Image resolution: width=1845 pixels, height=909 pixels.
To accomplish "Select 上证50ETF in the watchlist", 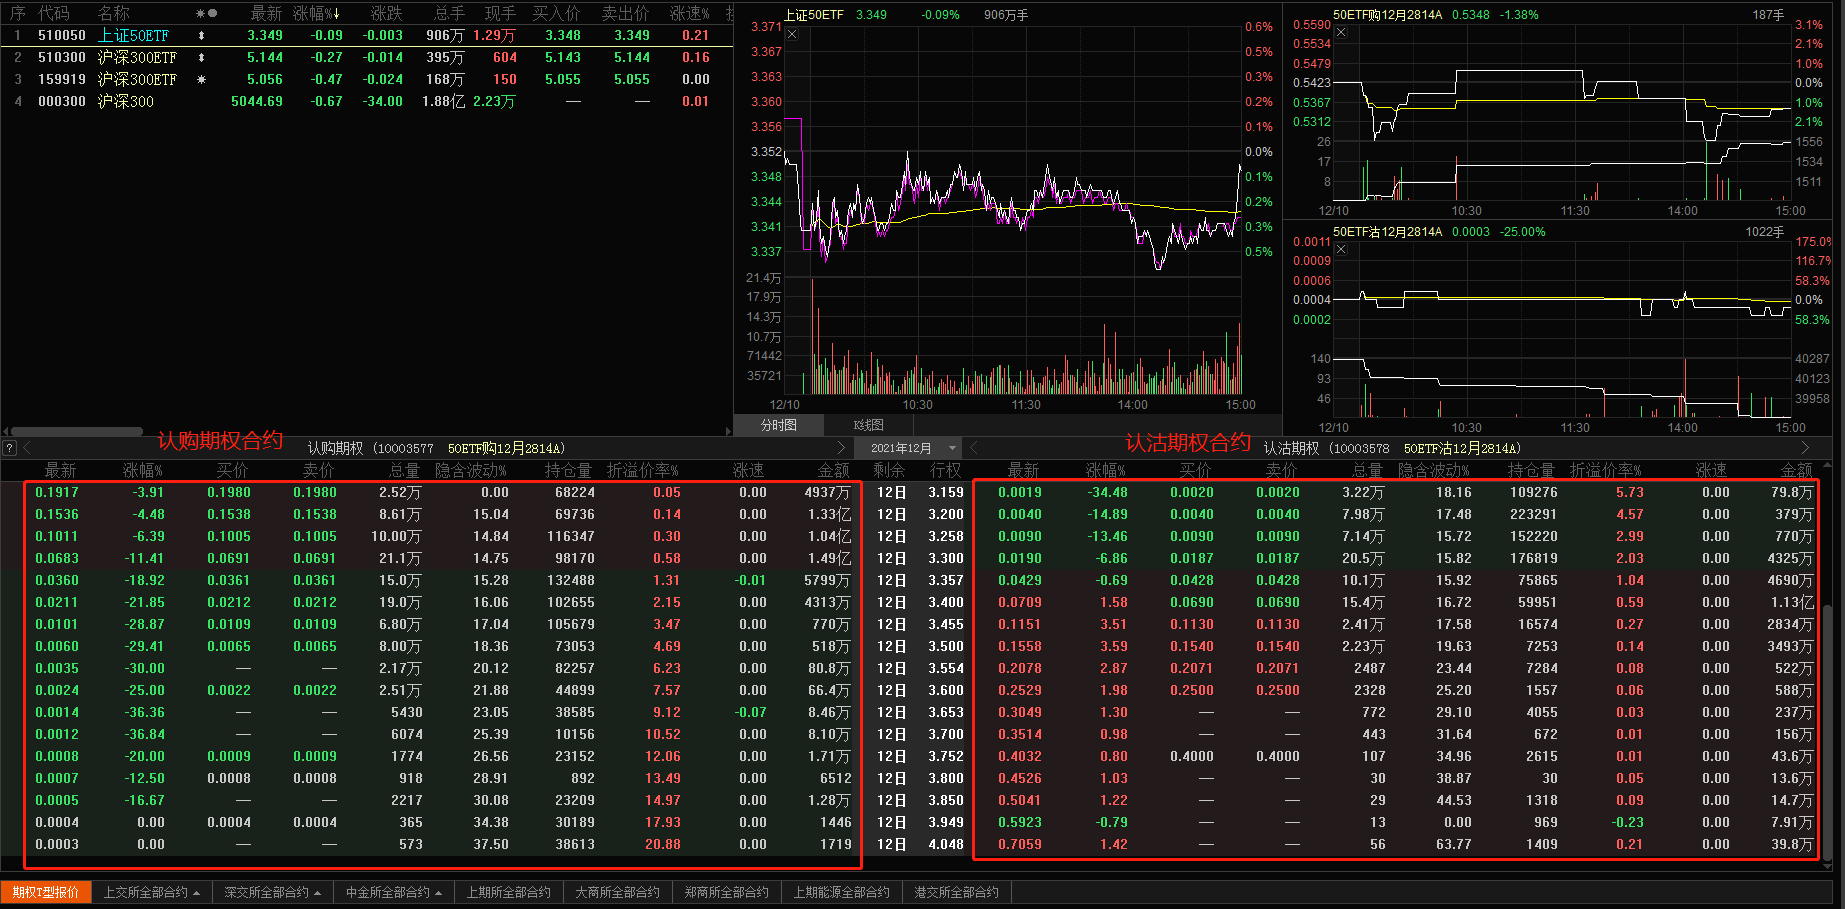I will click(134, 35).
